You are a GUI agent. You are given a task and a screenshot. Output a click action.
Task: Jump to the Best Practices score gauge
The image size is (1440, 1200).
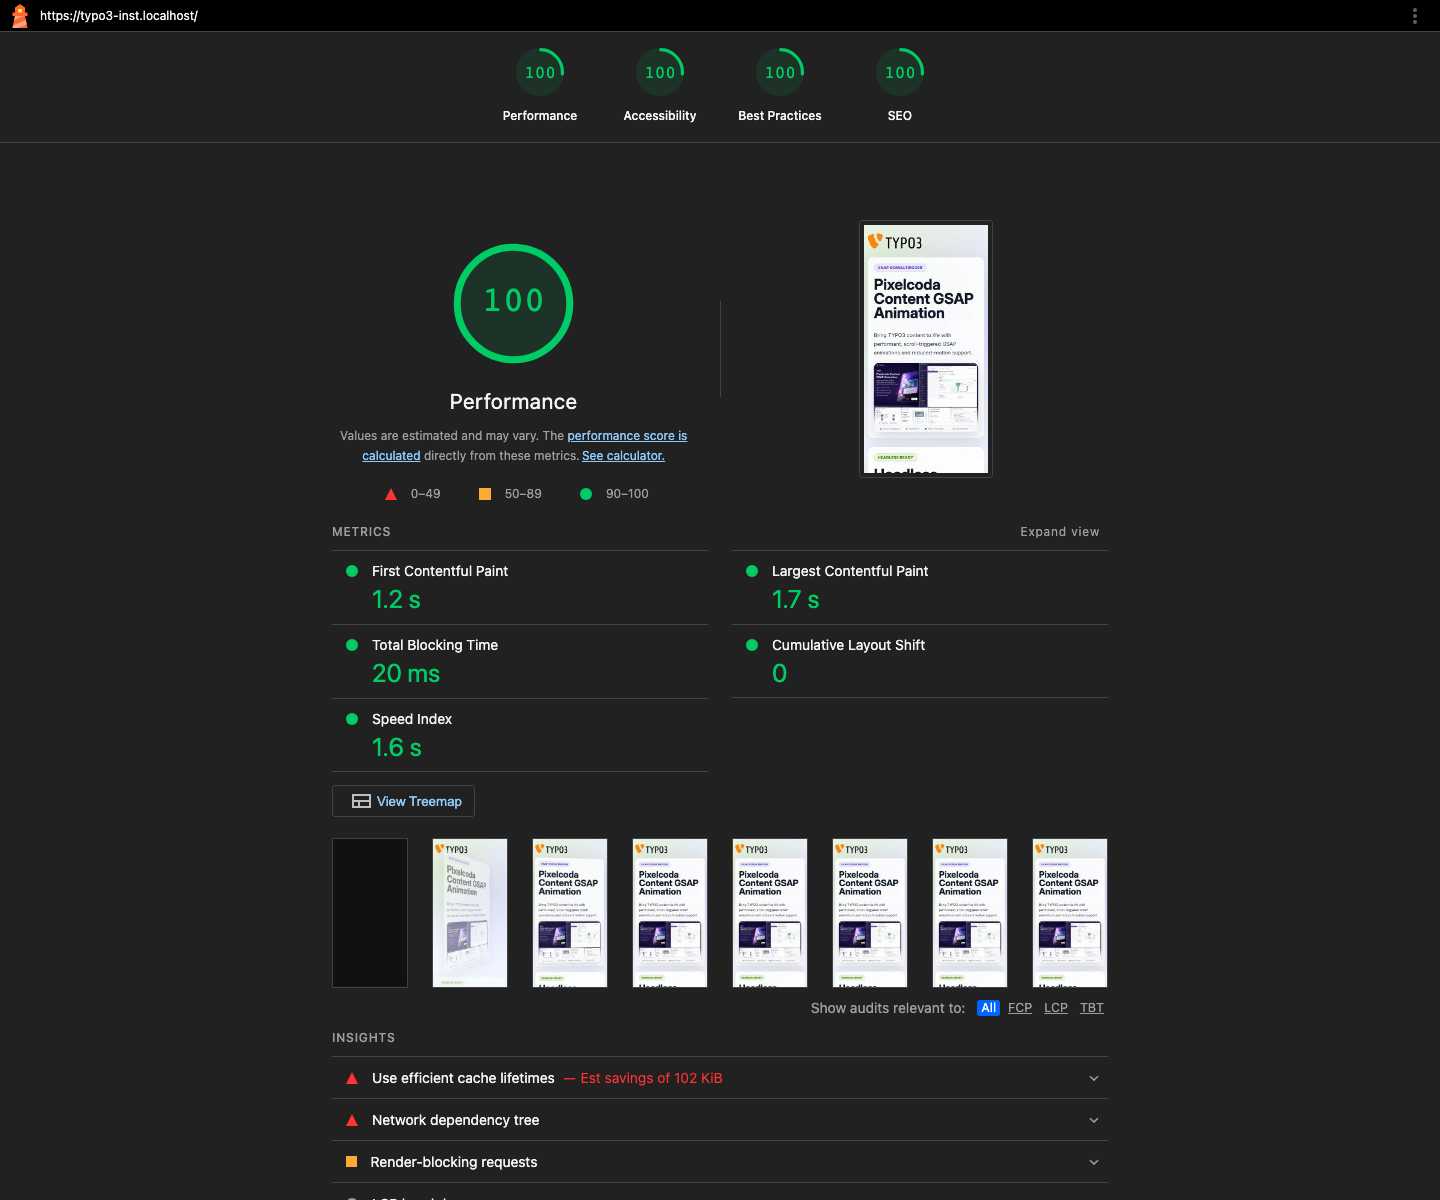[780, 86]
